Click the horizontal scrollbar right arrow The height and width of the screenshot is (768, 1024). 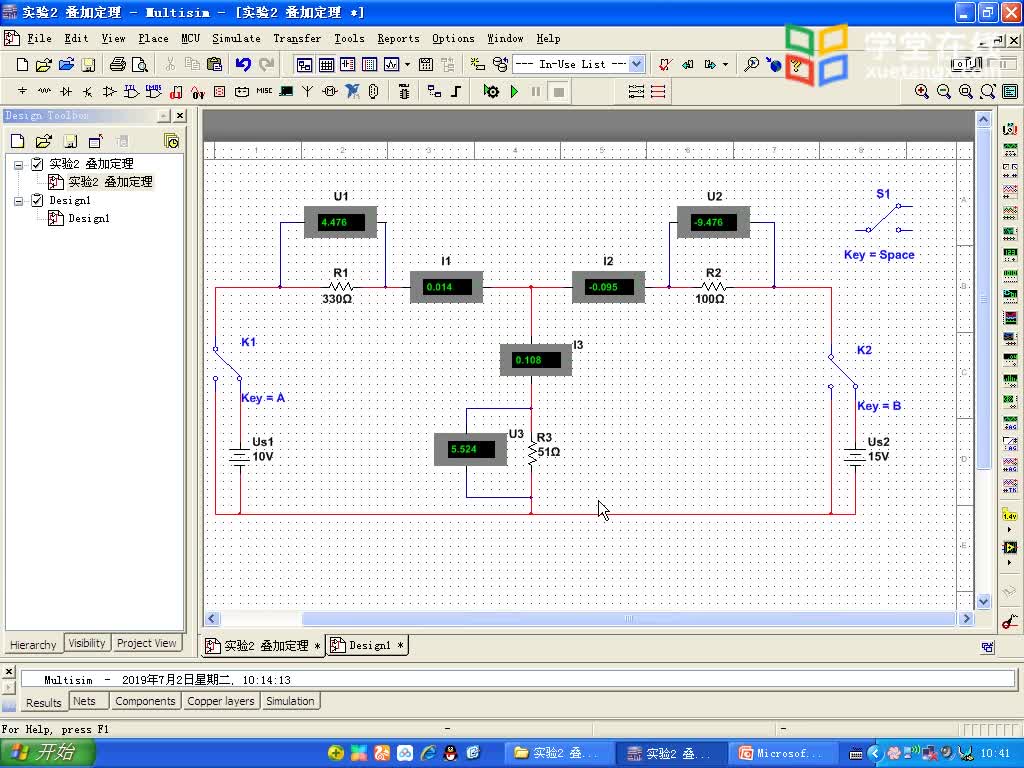tap(967, 618)
